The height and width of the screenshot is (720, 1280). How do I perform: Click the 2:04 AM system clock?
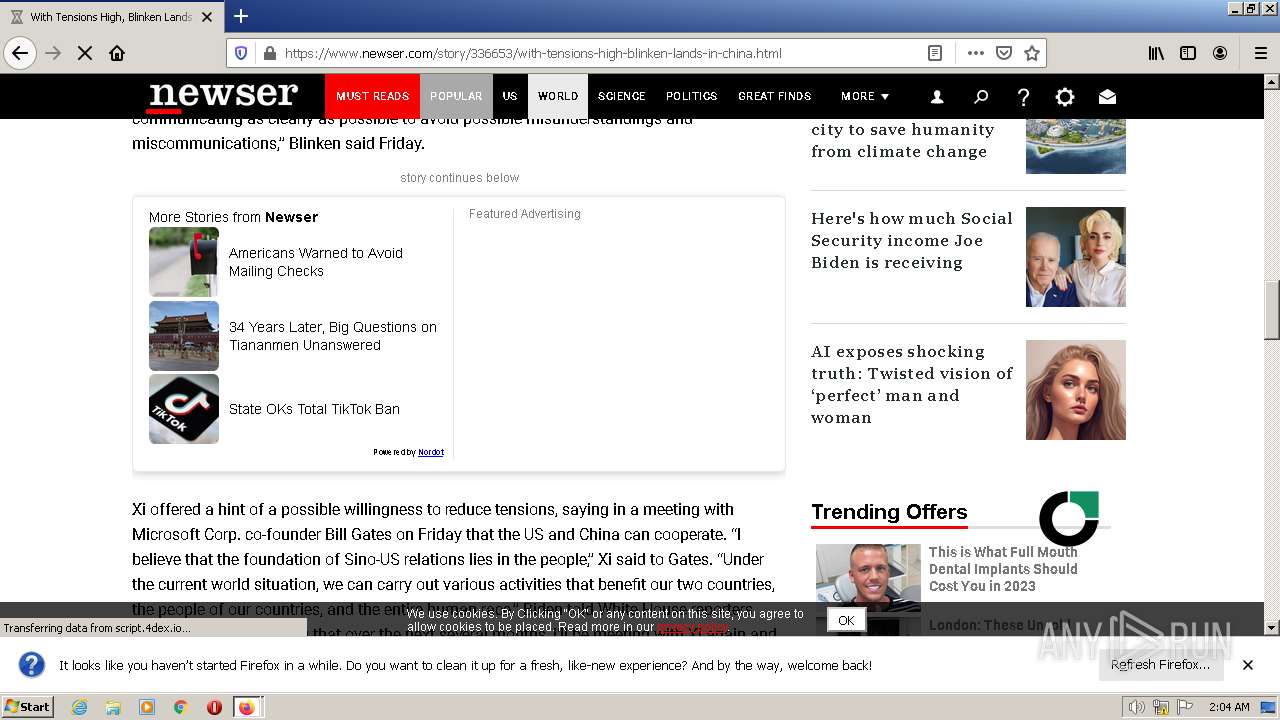click(x=1229, y=707)
